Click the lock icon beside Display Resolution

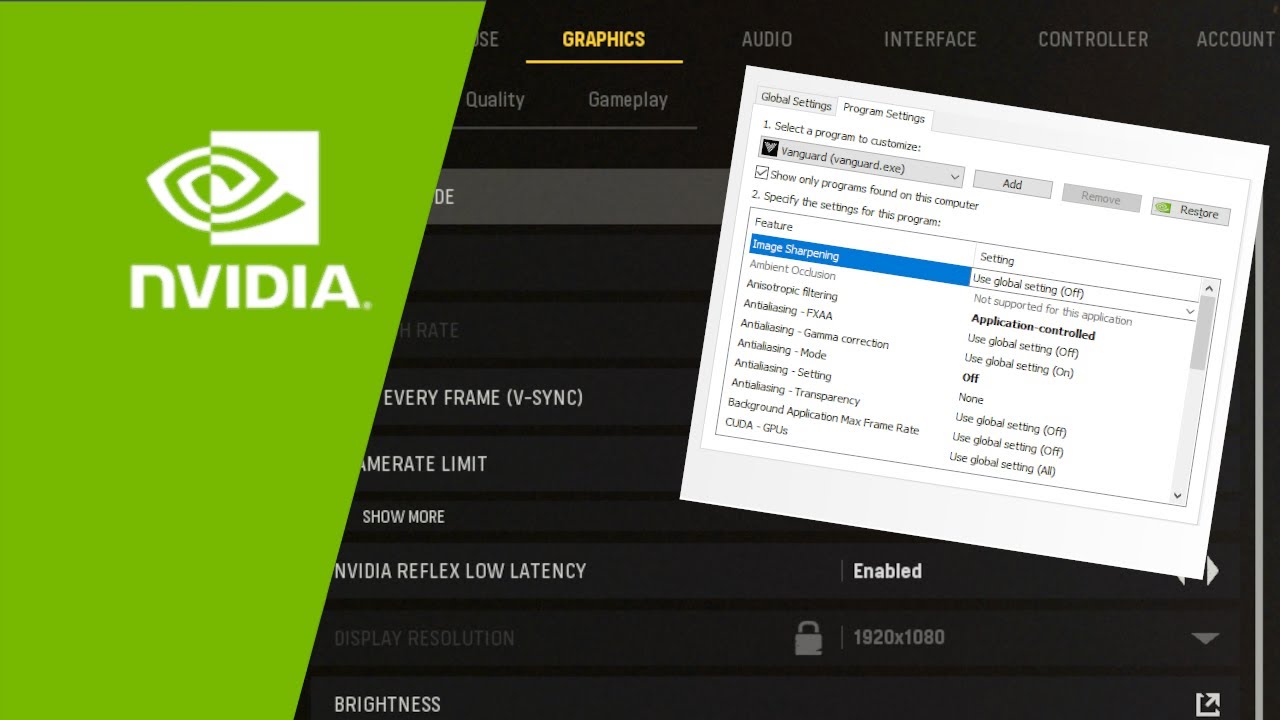point(808,637)
